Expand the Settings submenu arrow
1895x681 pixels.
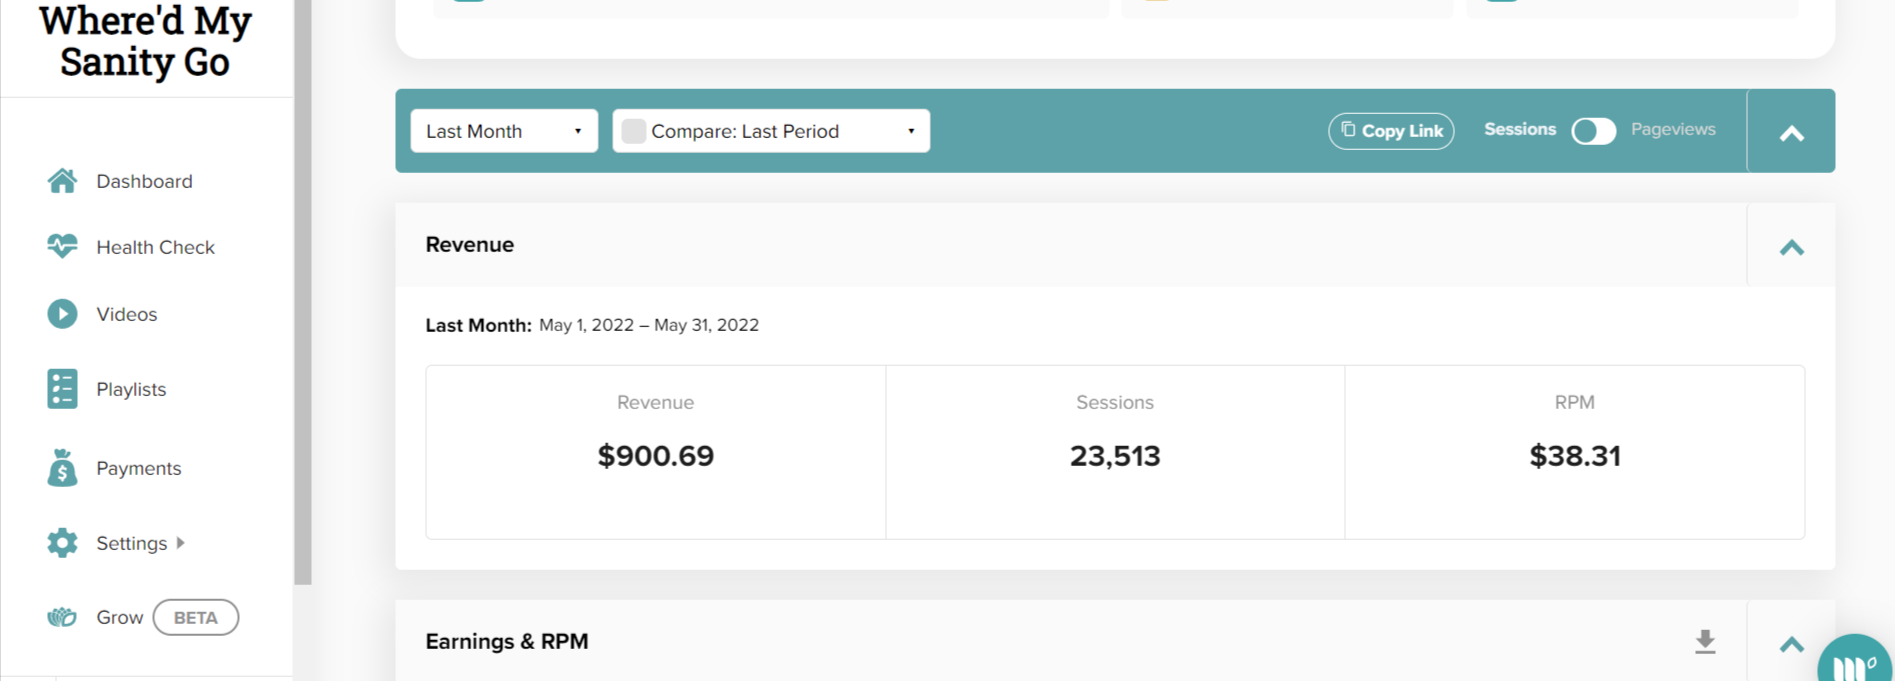pyautogui.click(x=181, y=543)
